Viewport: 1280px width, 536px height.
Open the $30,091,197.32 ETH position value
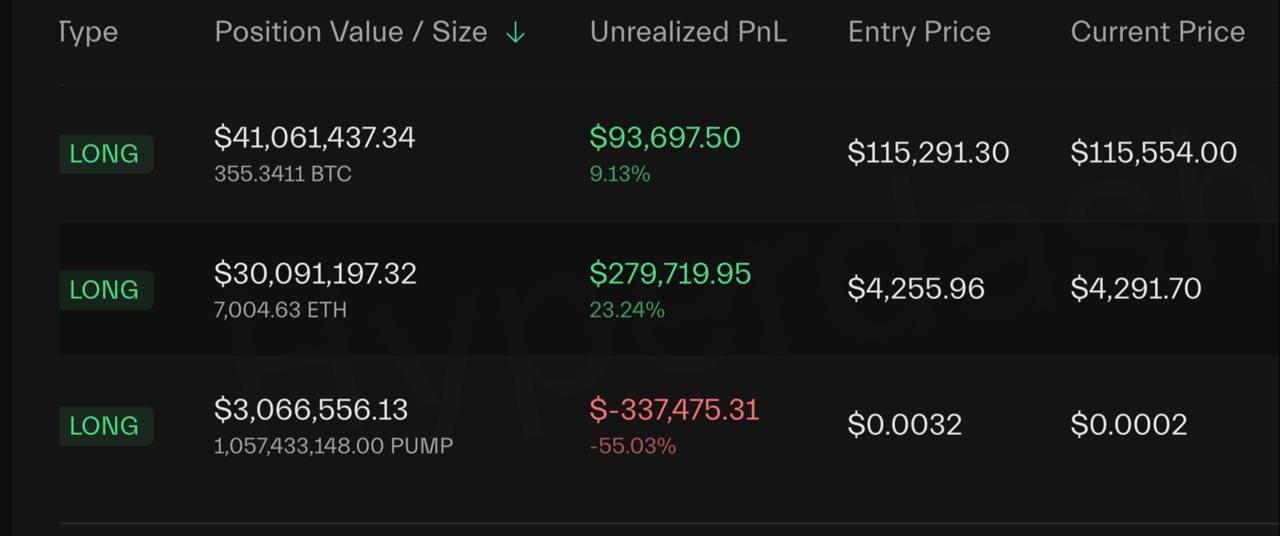(315, 274)
